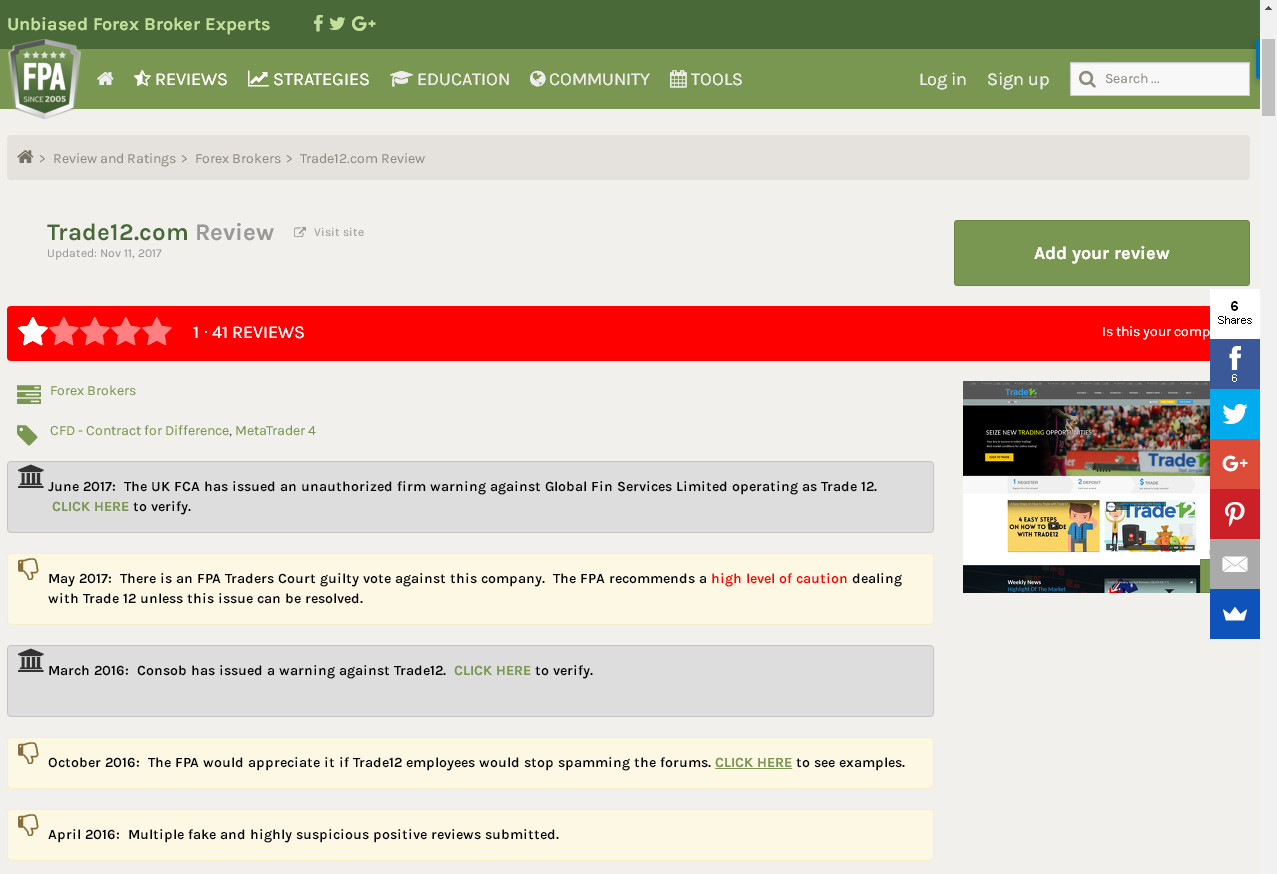Open Forex Brokers breadcrumb link
Image resolution: width=1277 pixels, height=874 pixels.
click(x=238, y=158)
